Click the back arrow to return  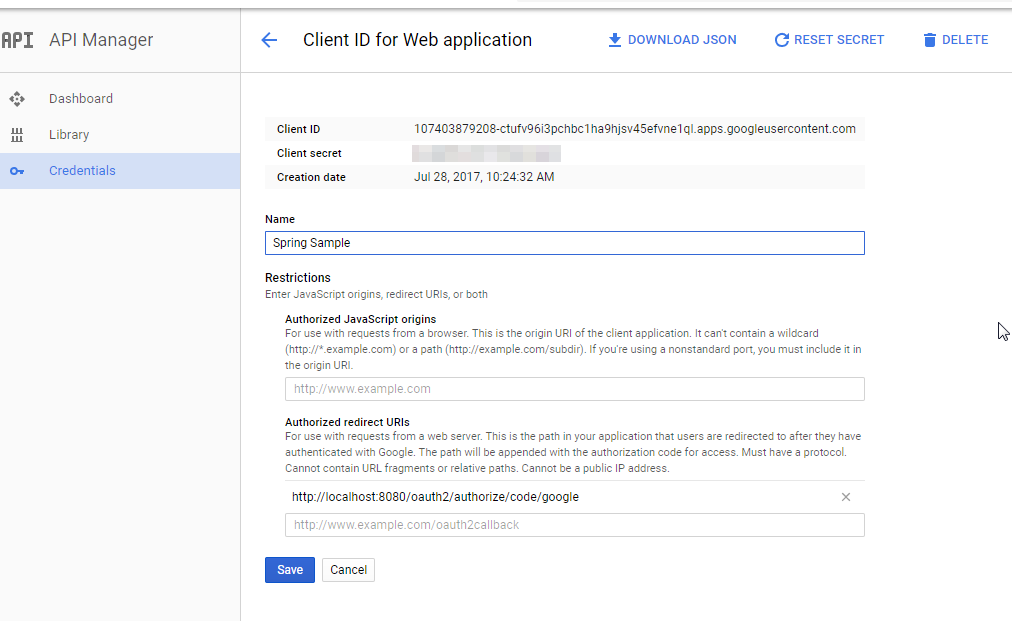coord(268,40)
